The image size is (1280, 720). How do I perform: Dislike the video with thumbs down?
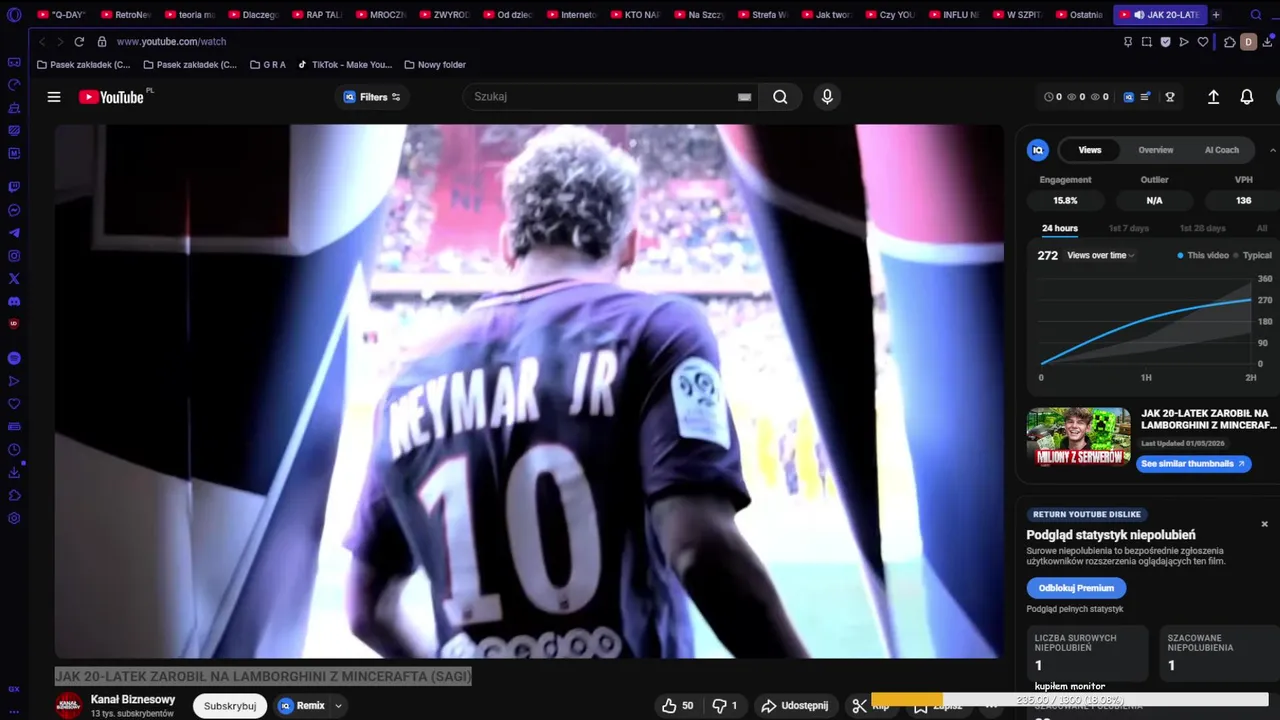[x=726, y=706]
